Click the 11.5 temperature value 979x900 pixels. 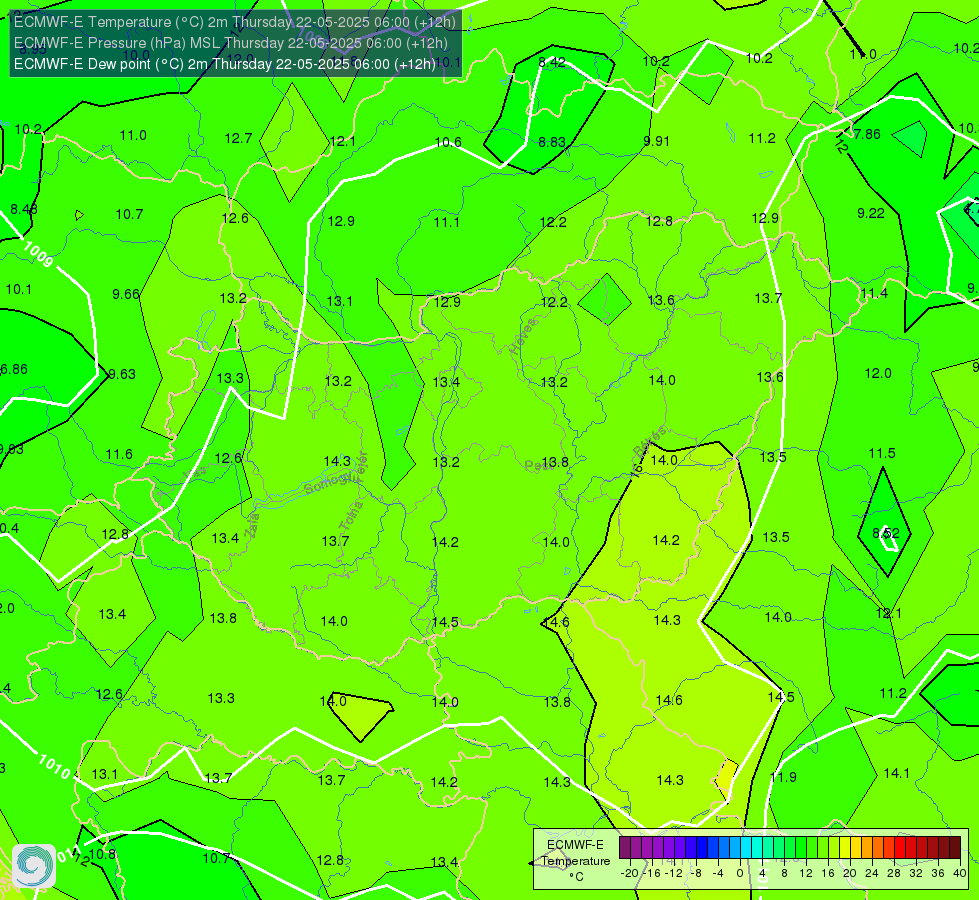pyautogui.click(x=882, y=453)
